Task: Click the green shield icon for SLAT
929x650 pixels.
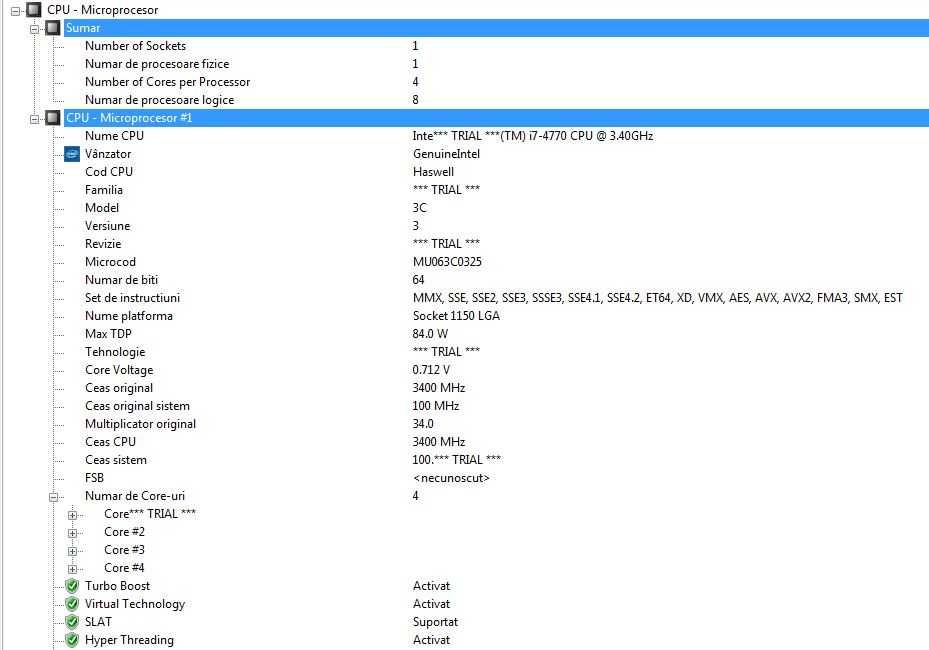Action: (72, 622)
